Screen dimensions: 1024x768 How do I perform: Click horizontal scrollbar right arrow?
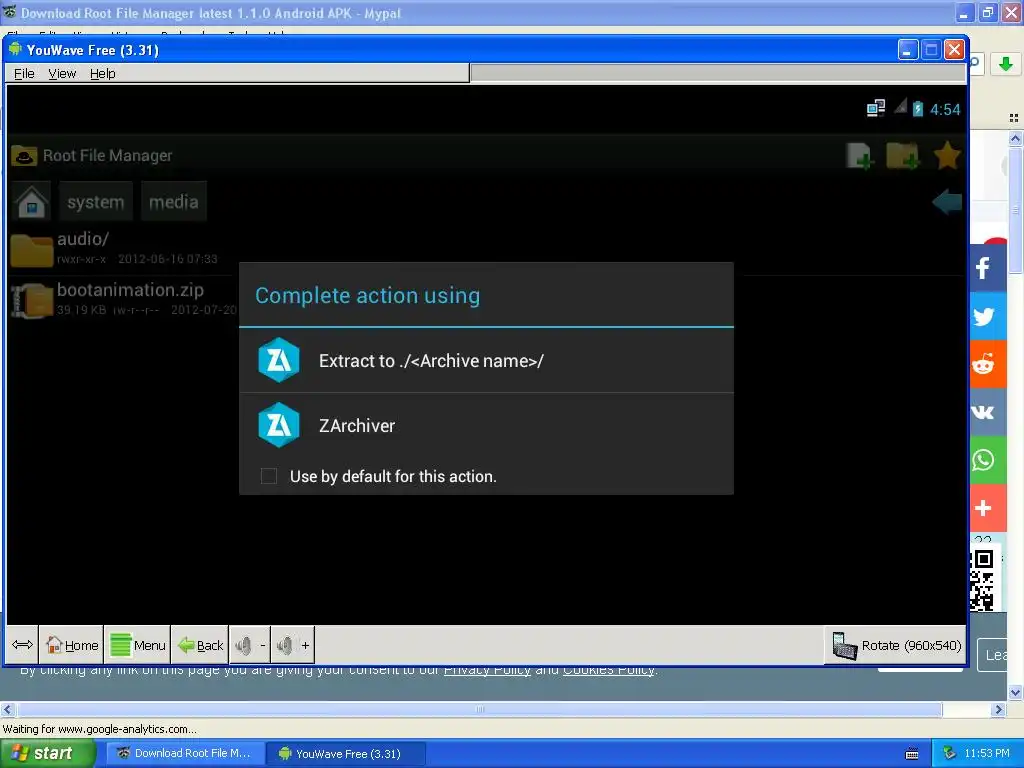pos(999,709)
